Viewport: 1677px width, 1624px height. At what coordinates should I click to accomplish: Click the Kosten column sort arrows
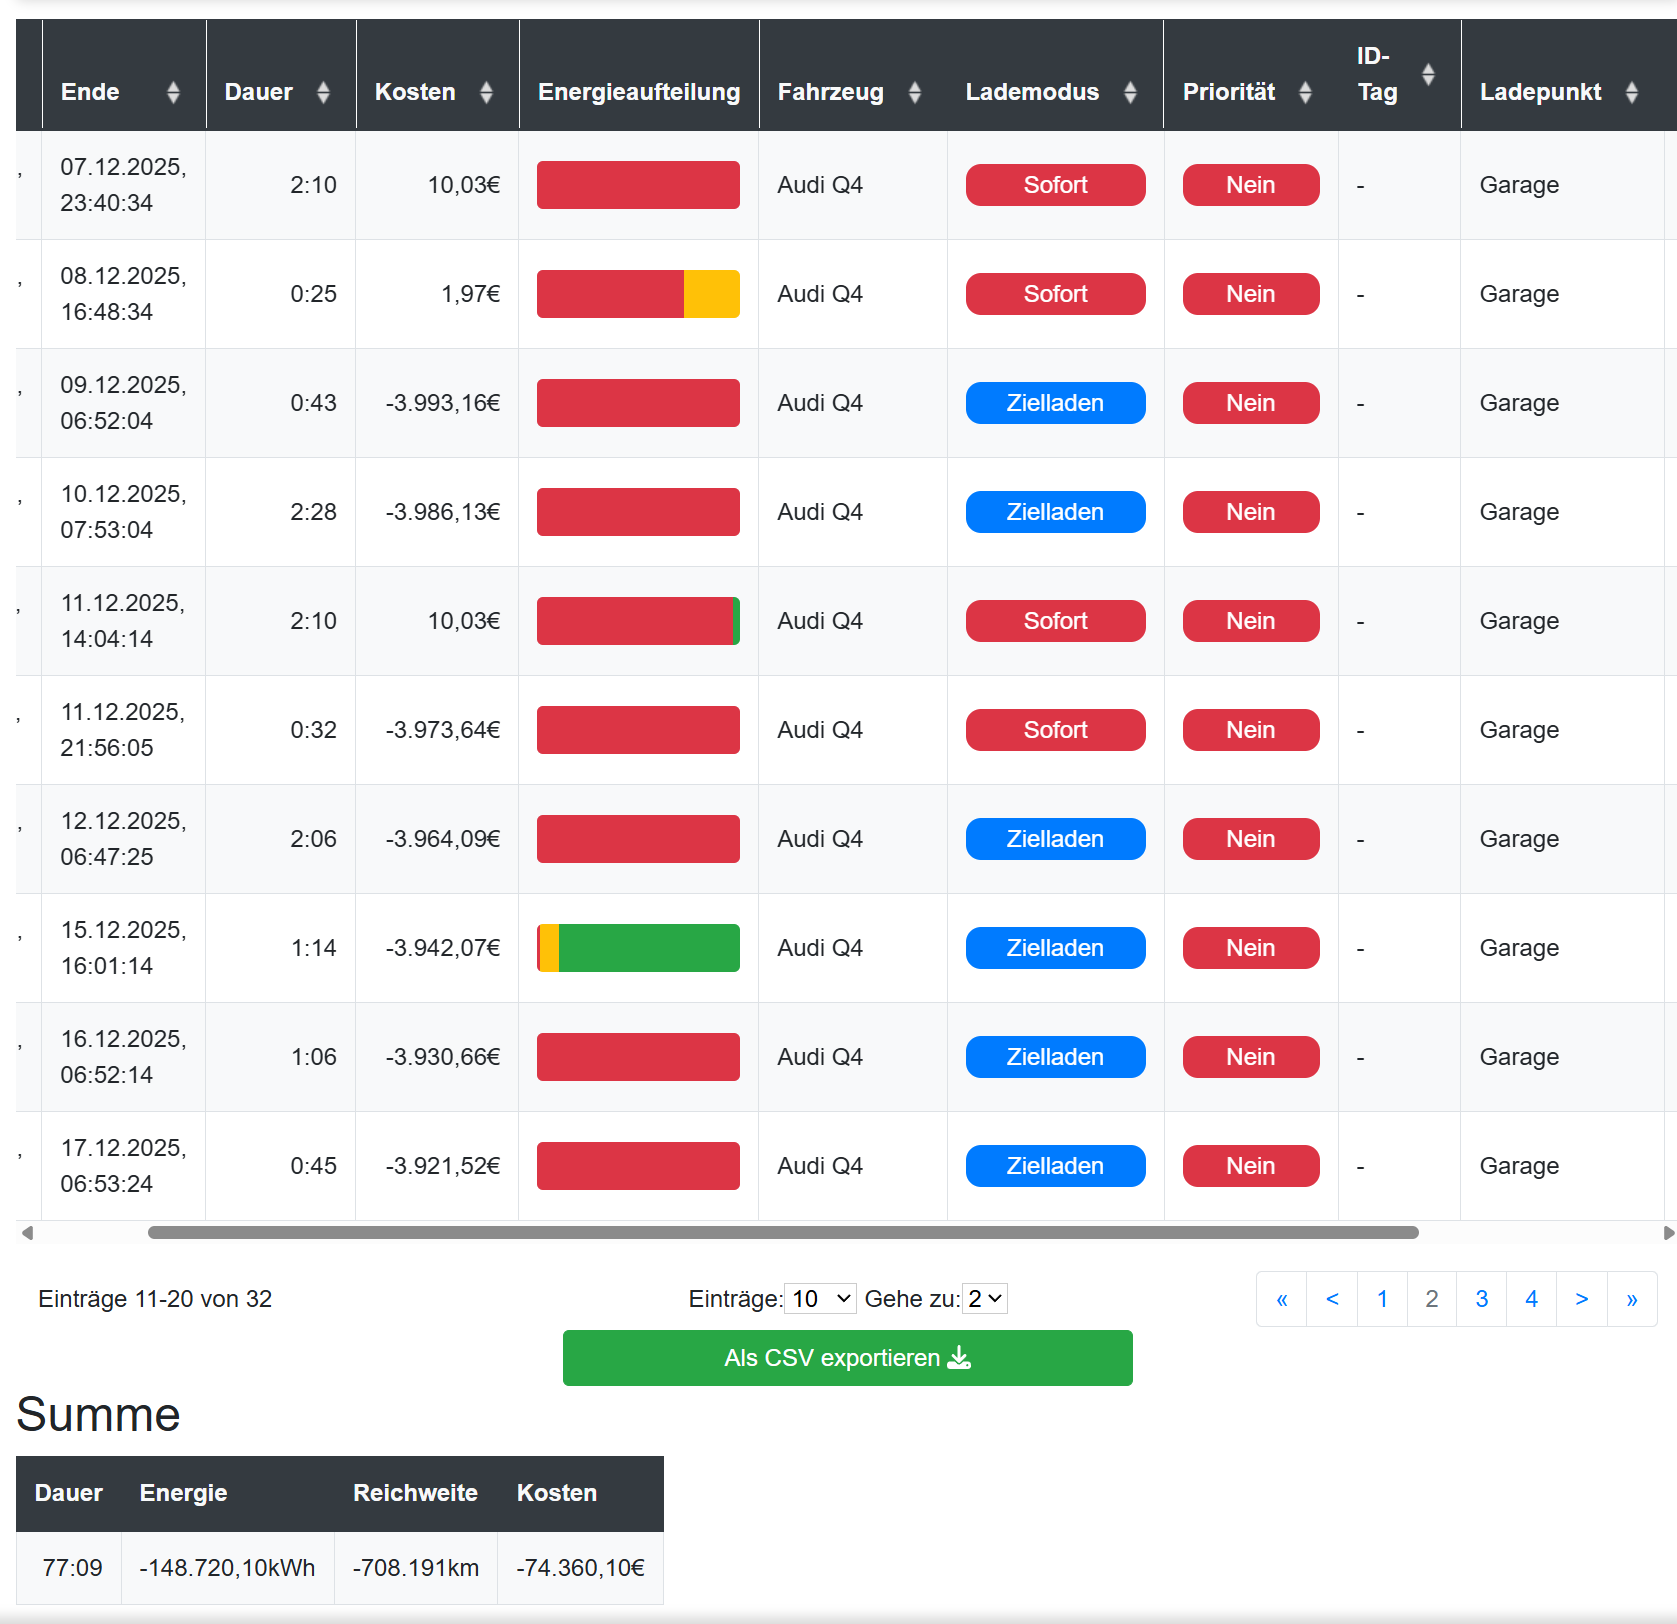(486, 92)
